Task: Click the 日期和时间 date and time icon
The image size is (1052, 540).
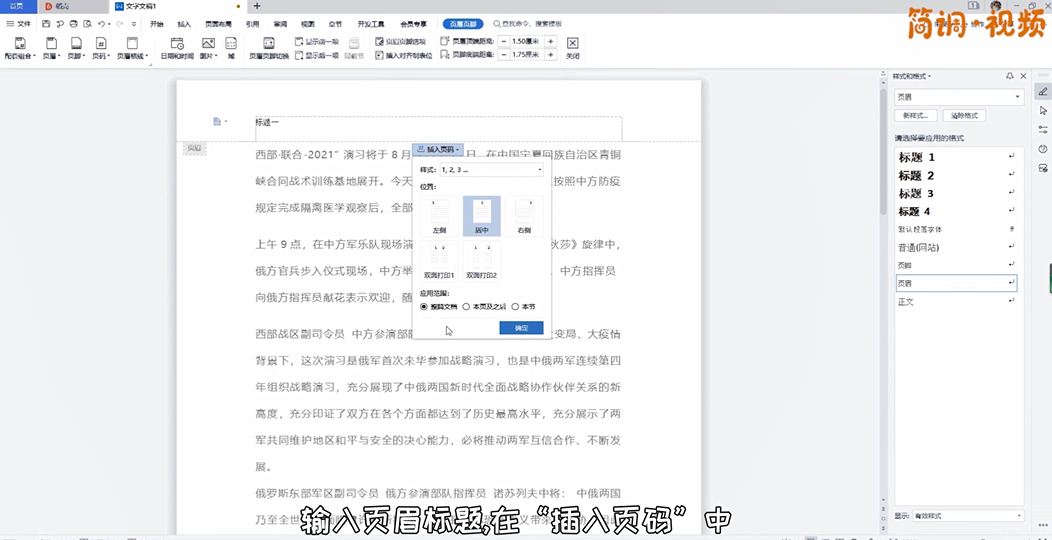Action: pyautogui.click(x=178, y=44)
